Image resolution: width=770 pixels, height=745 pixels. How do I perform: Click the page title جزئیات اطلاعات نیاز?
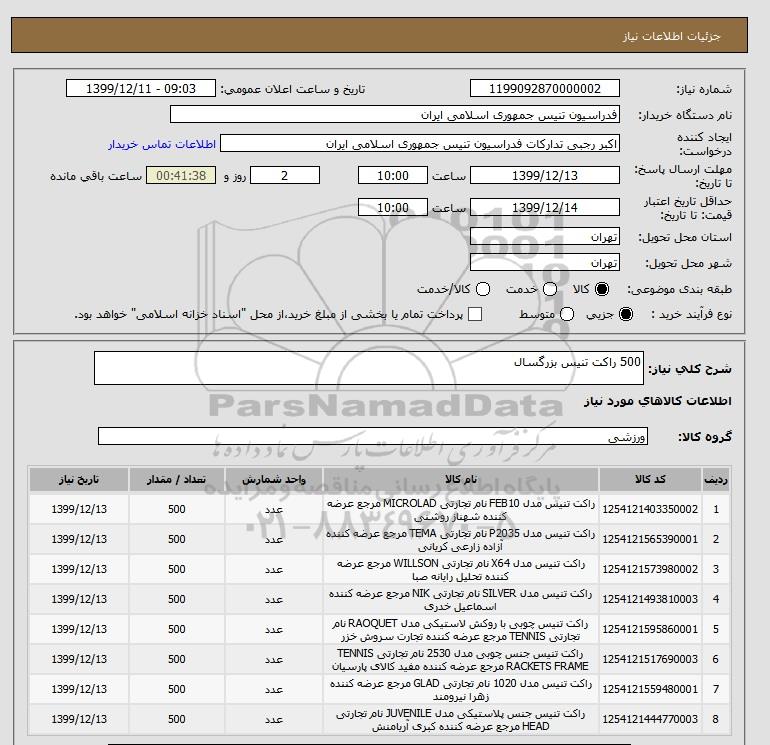coord(671,36)
